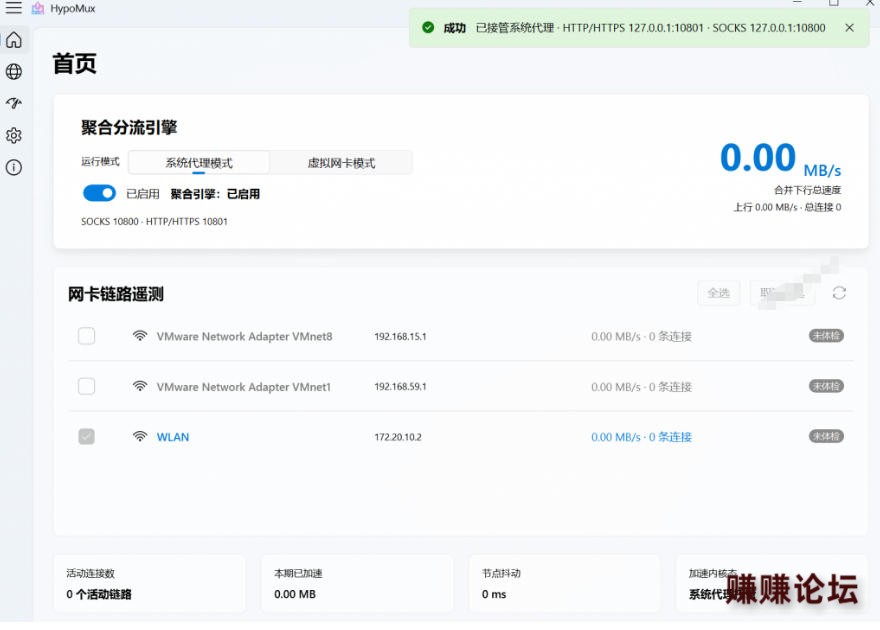
Task: Switch to 系统代理模式 tab
Action: click(199, 163)
